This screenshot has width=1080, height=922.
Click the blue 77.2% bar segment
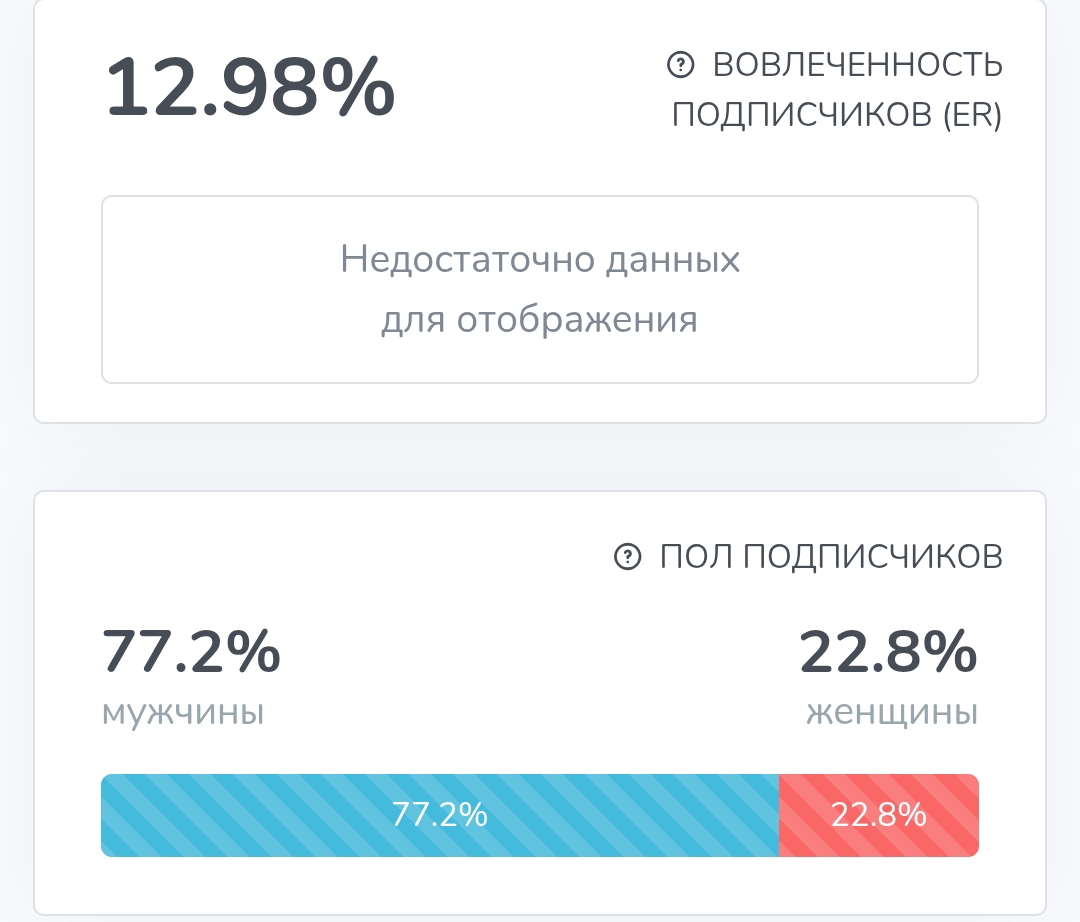pos(440,815)
